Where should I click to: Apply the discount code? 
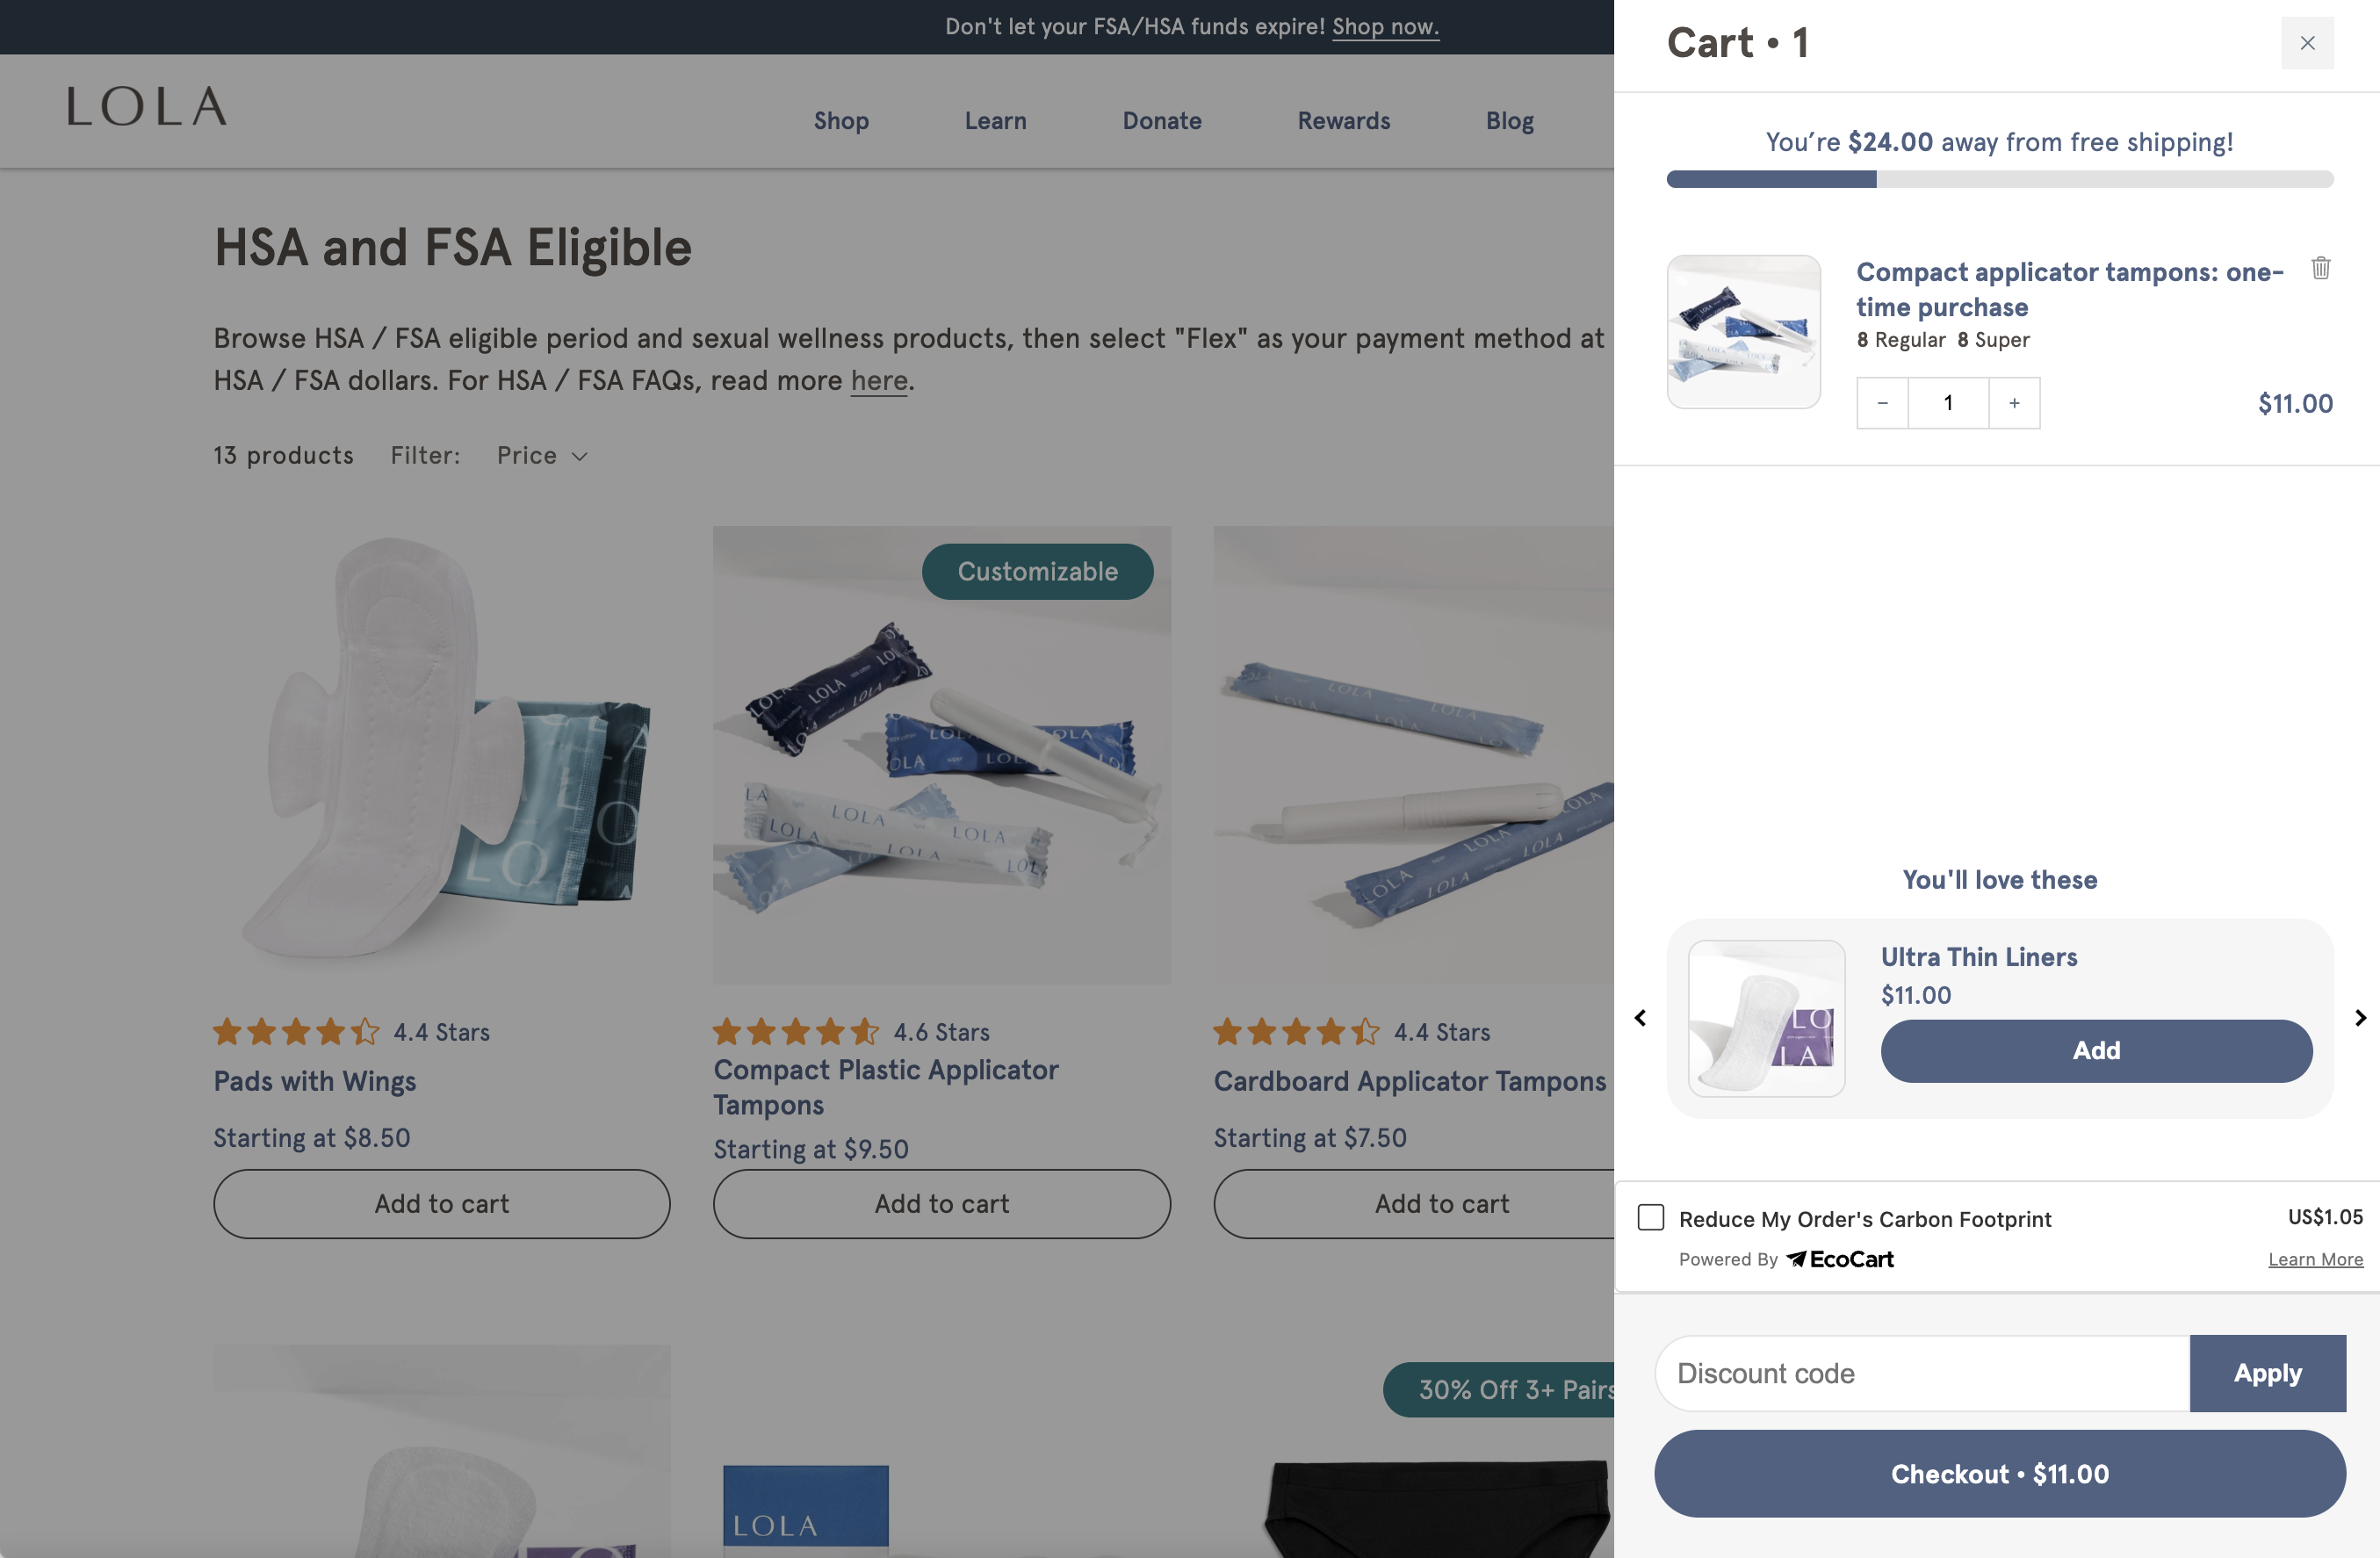tap(2267, 1373)
